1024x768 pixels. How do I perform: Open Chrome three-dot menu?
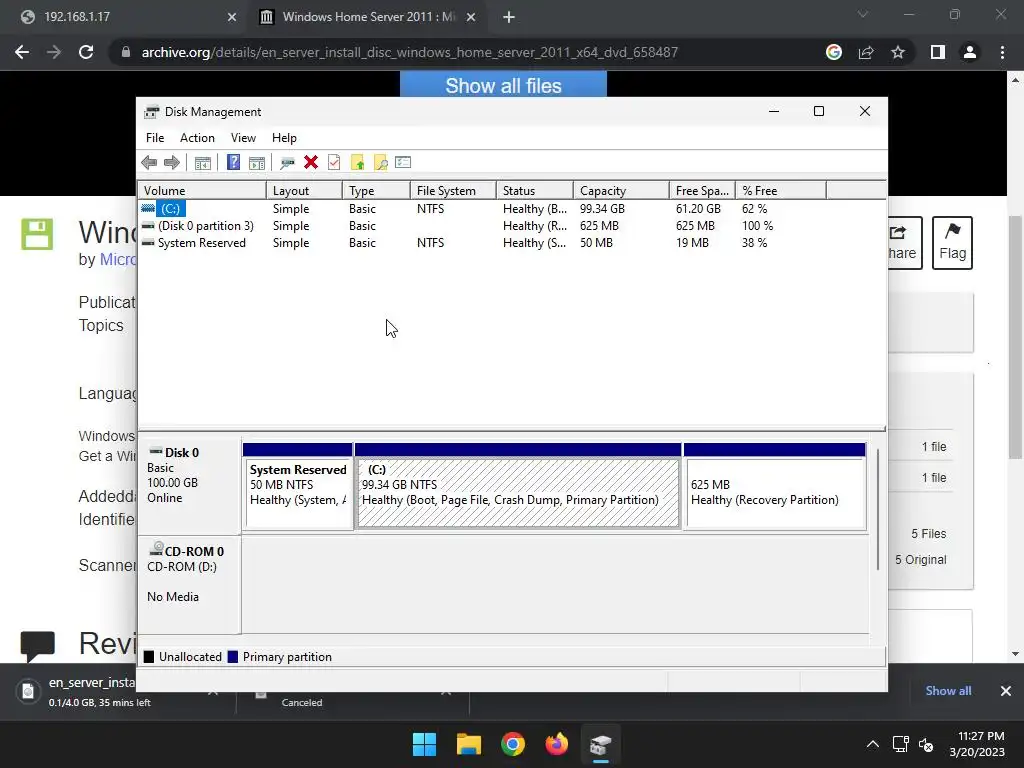point(1002,52)
